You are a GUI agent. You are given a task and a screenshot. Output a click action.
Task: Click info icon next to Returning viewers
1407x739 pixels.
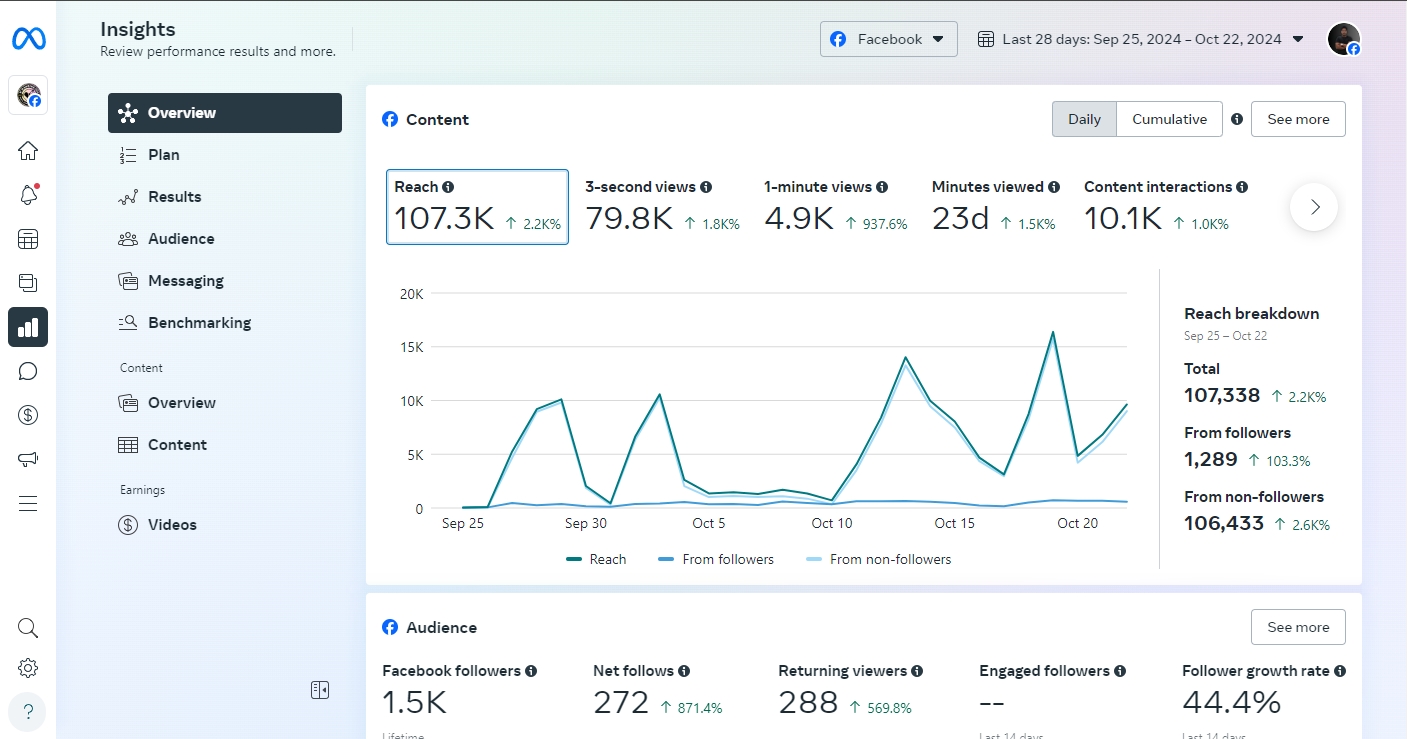917,671
